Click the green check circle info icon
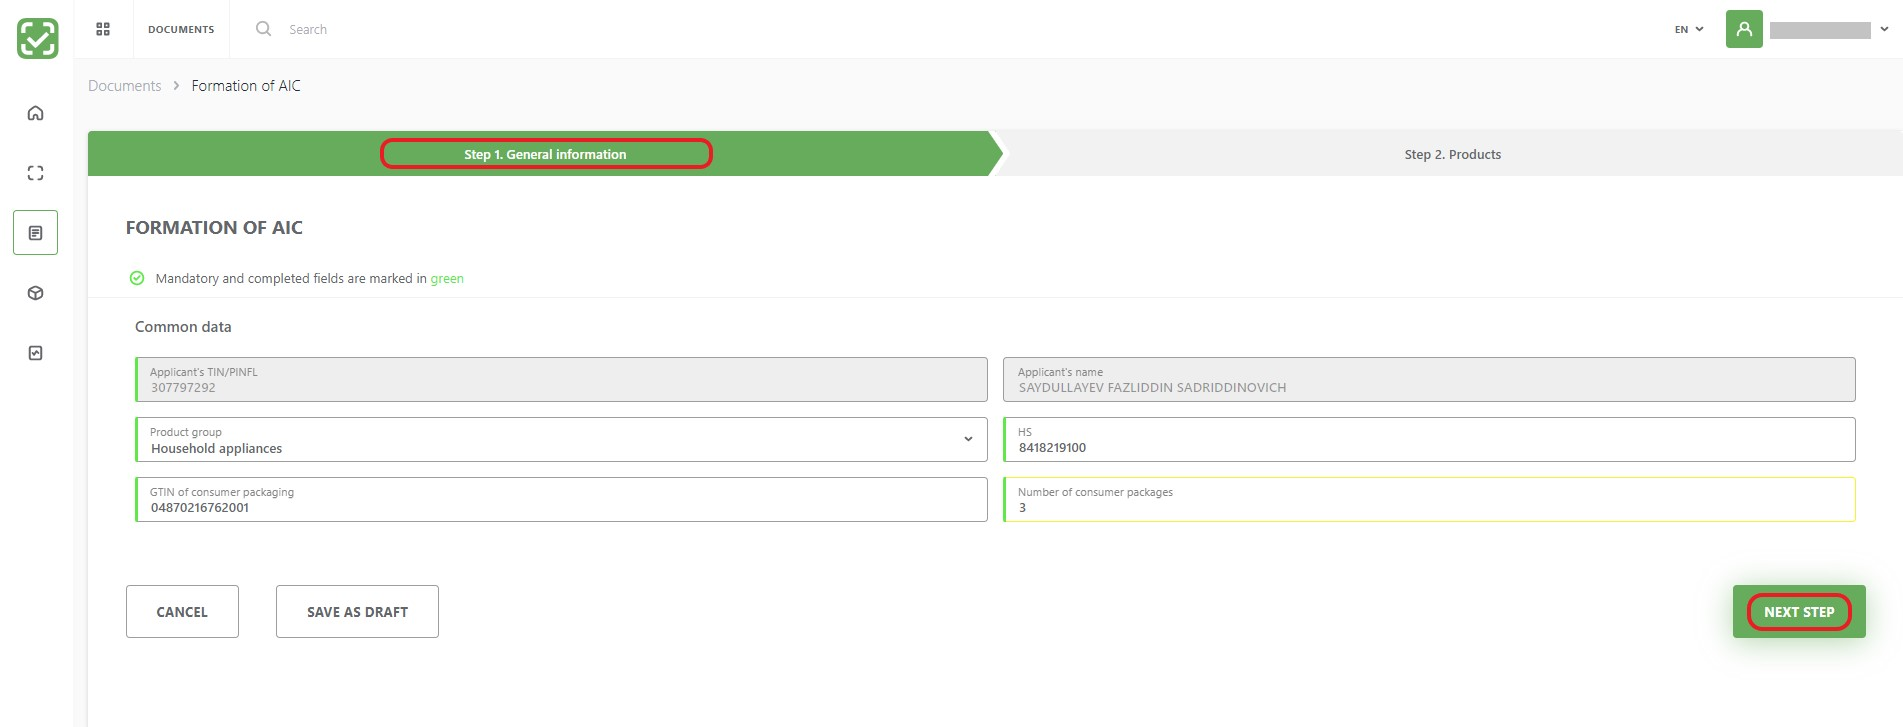Image resolution: width=1903 pixels, height=727 pixels. click(x=137, y=278)
